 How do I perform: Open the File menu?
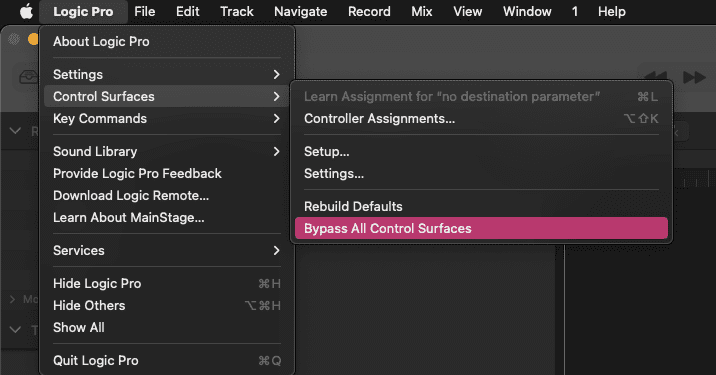coord(145,11)
